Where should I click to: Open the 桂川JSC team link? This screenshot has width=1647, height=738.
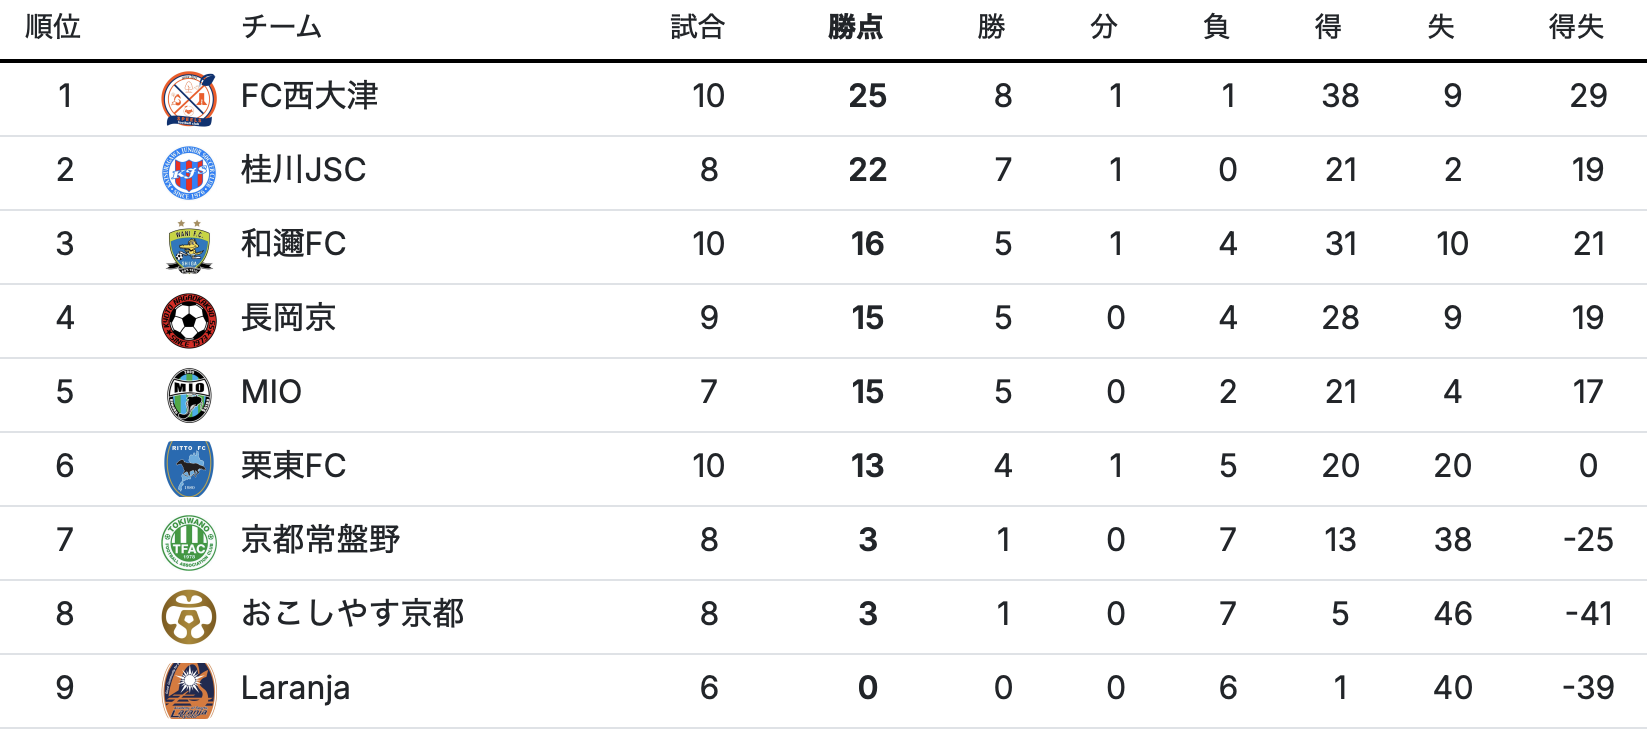pos(303,170)
